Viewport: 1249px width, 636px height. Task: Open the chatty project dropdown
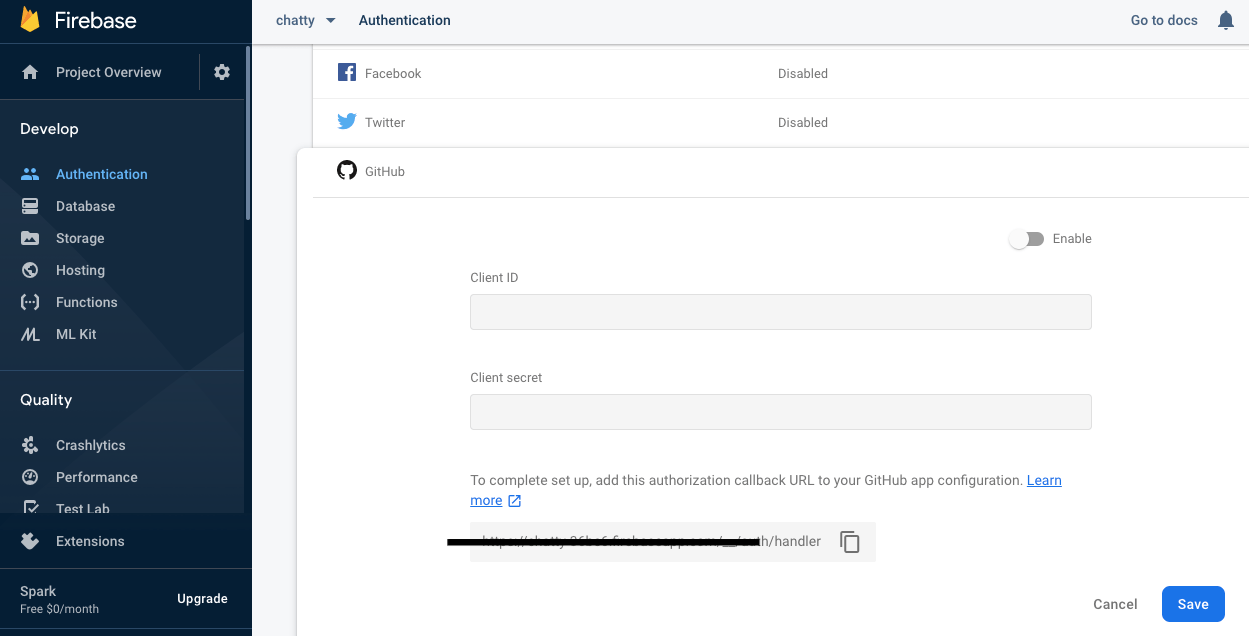(x=306, y=20)
